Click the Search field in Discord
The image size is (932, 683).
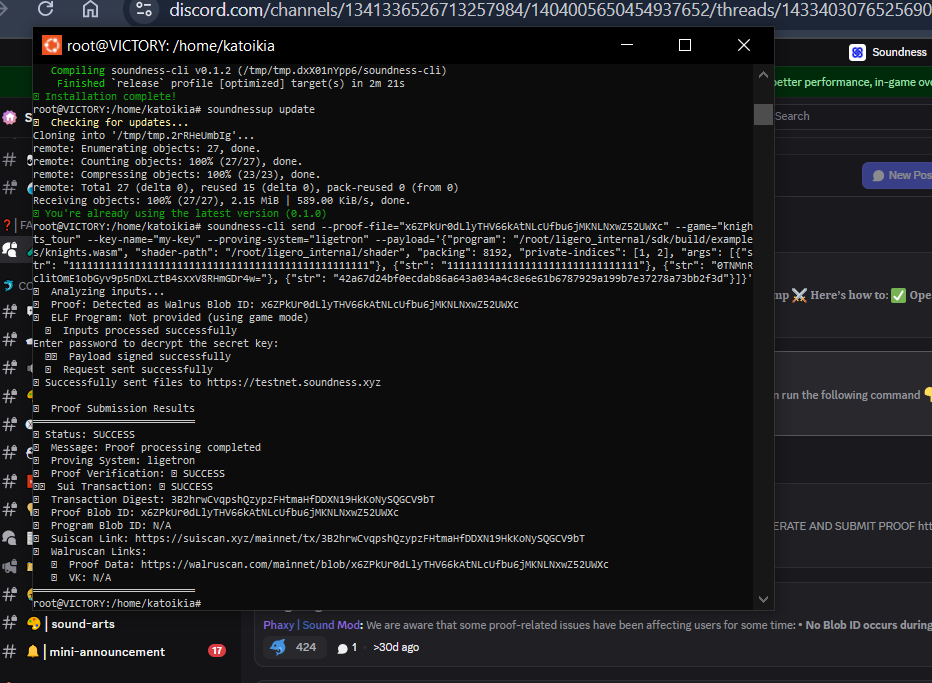pos(853,116)
